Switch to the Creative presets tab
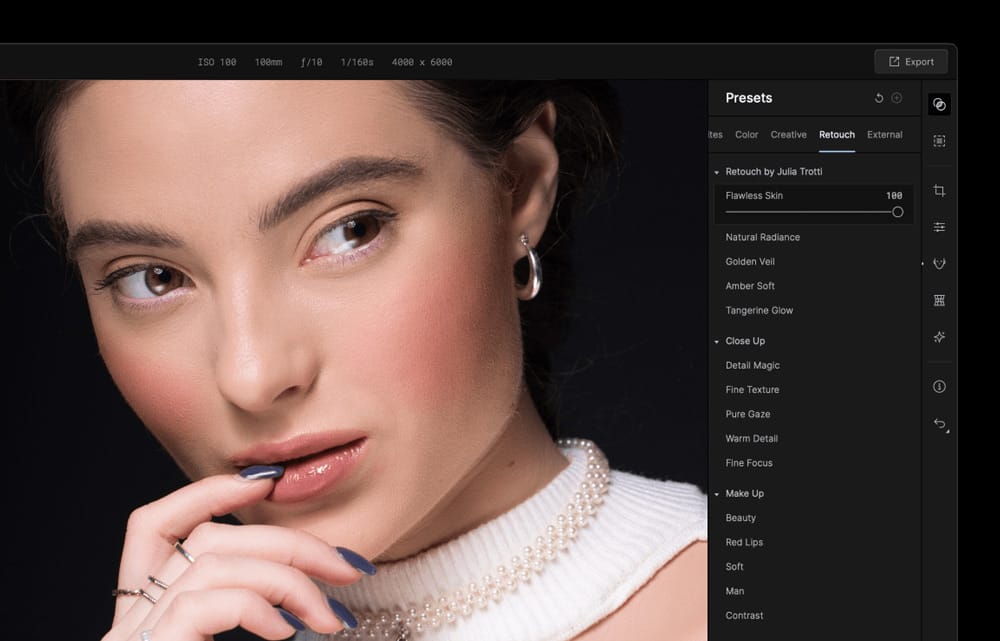The height and width of the screenshot is (641, 1000). pyautogui.click(x=788, y=135)
